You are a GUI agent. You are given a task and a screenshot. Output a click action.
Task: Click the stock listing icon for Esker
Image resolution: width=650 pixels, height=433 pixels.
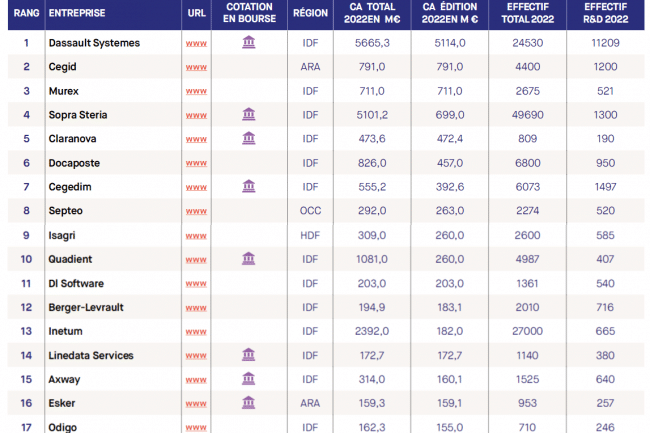tap(249, 403)
